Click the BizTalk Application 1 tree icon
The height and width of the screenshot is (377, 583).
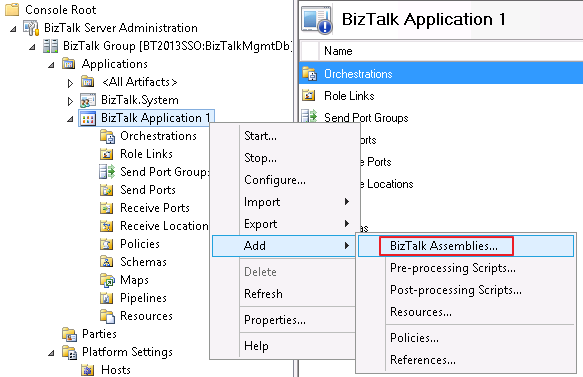[88, 118]
